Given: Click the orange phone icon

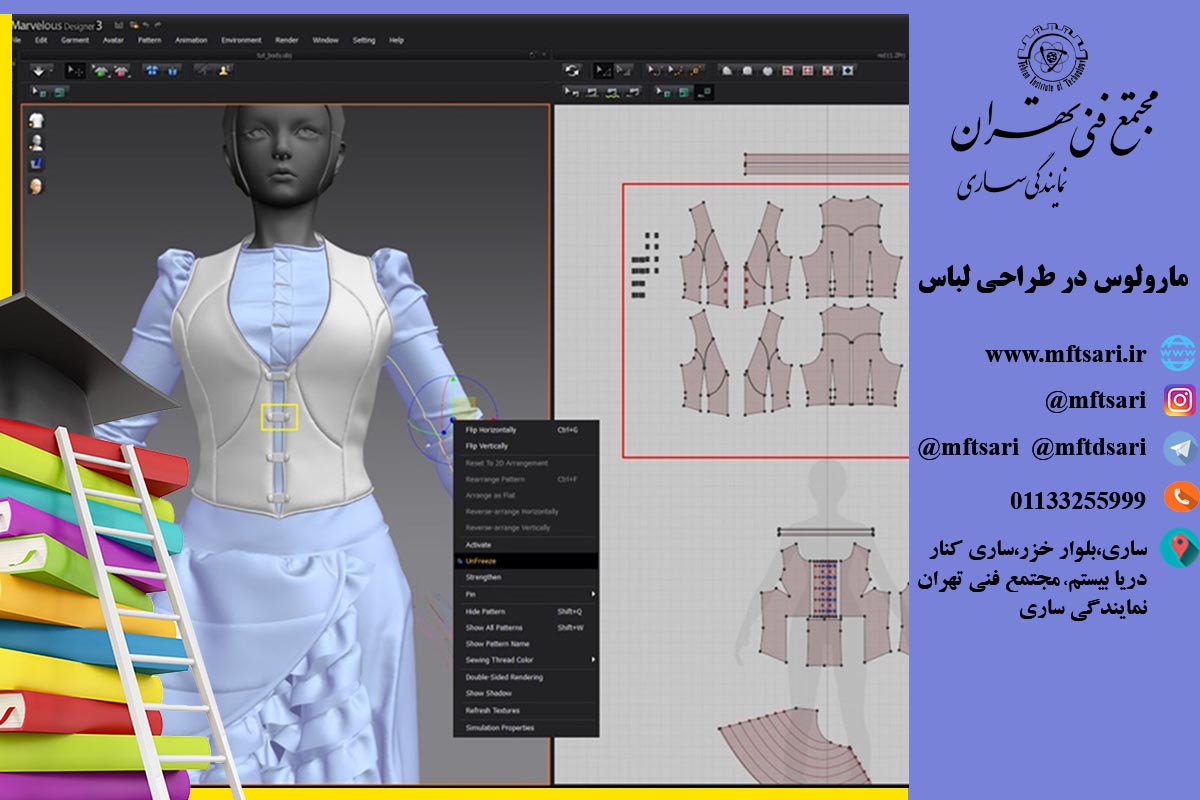Looking at the screenshot, I should [1180, 496].
